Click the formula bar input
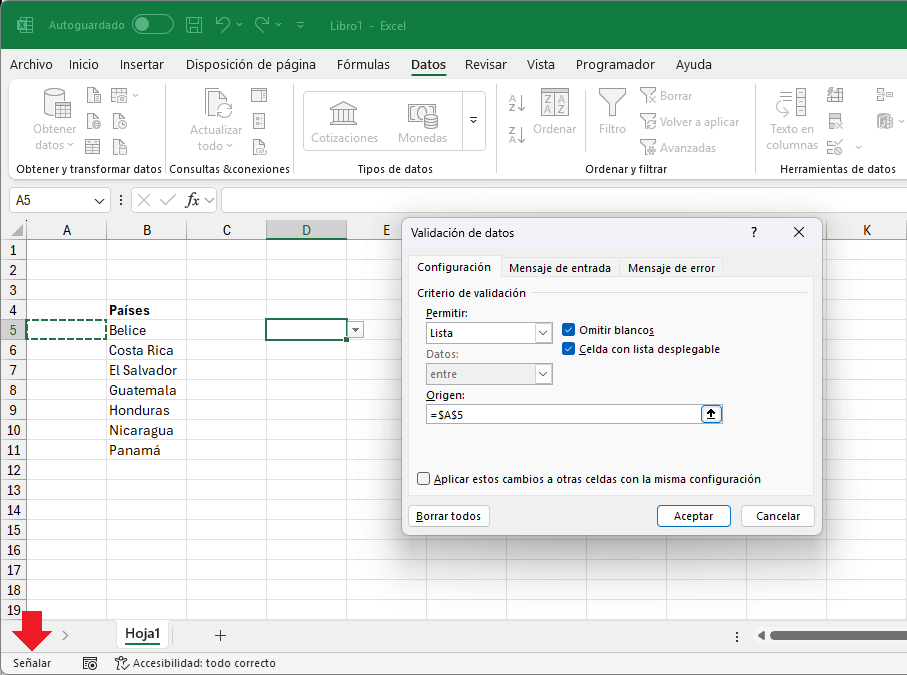The image size is (907, 675). [564, 200]
